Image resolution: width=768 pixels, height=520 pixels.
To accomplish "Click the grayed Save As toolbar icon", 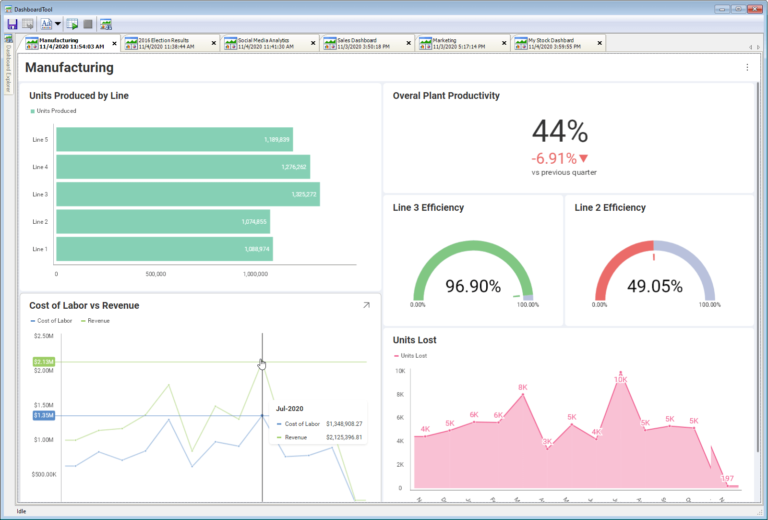I will [28, 24].
